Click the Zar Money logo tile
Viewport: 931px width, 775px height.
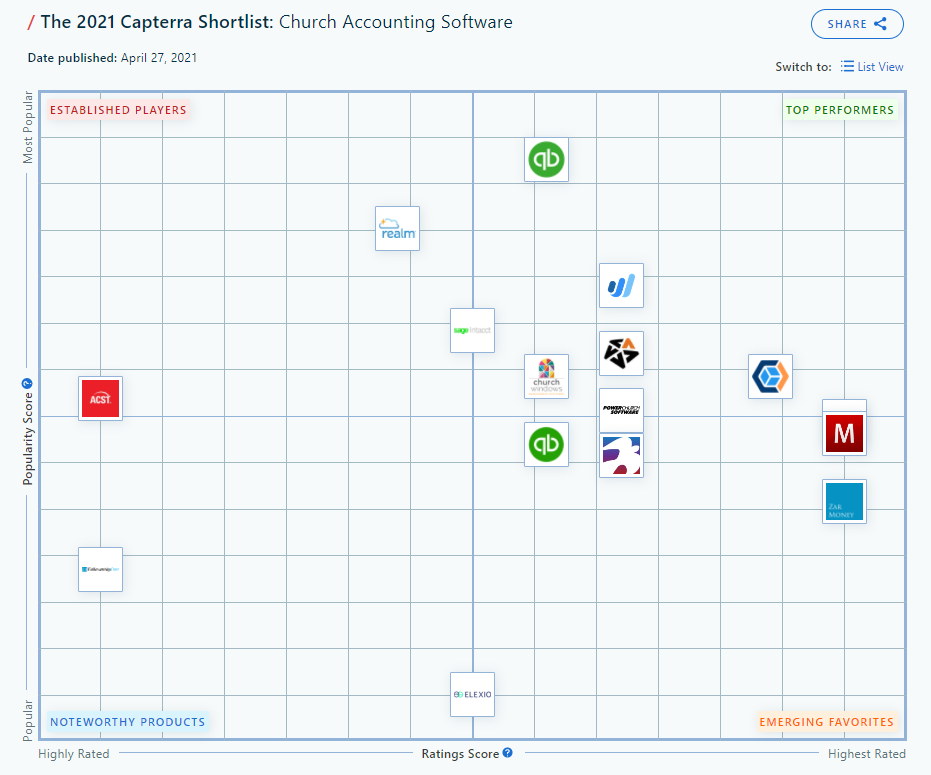pyautogui.click(x=844, y=501)
